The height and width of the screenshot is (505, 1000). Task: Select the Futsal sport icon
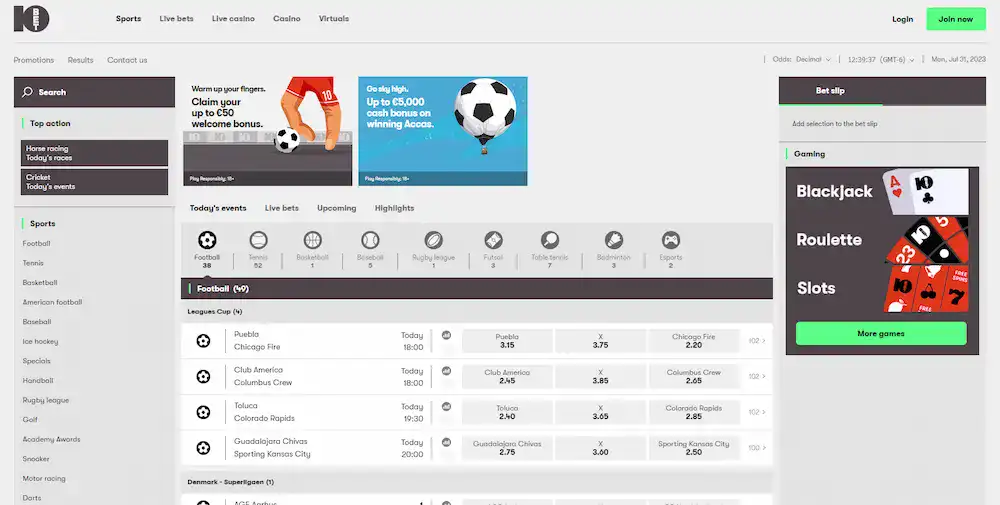click(493, 240)
